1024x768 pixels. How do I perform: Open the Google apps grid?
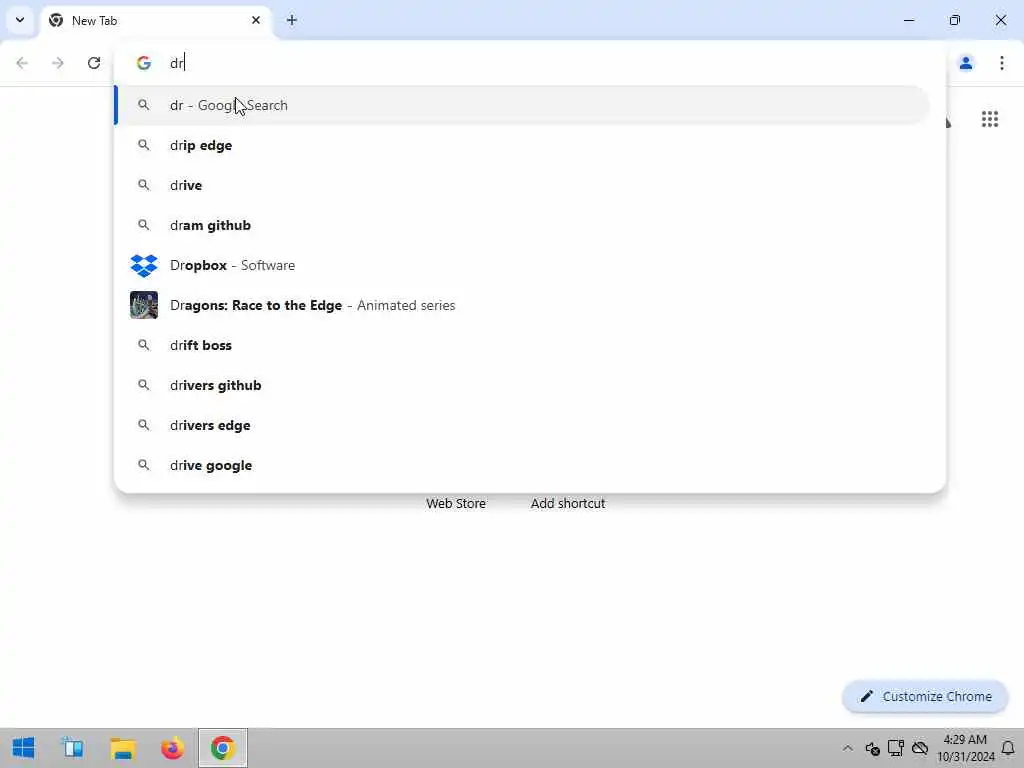pos(990,119)
